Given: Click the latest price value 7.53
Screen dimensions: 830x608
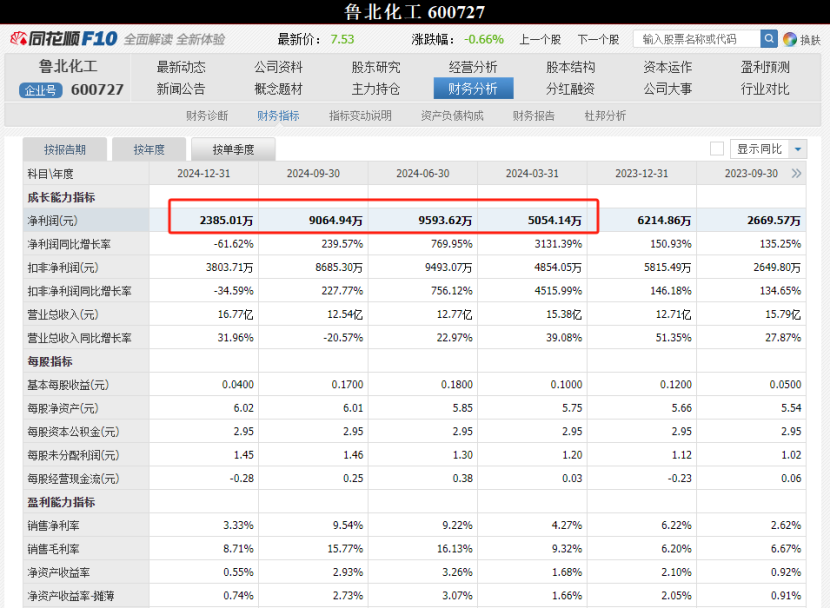Looking at the screenshot, I should point(342,39).
